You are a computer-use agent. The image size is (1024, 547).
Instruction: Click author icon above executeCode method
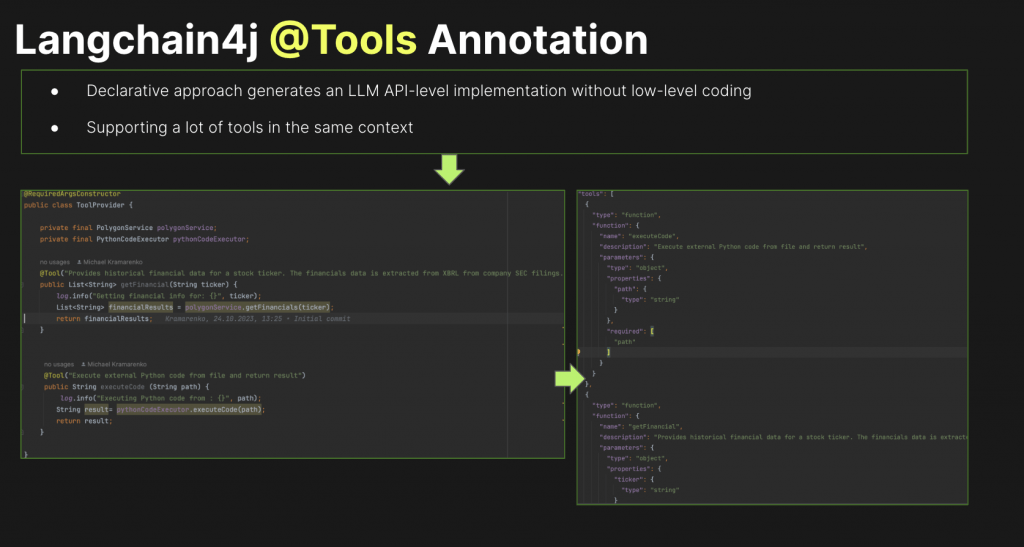click(83, 364)
